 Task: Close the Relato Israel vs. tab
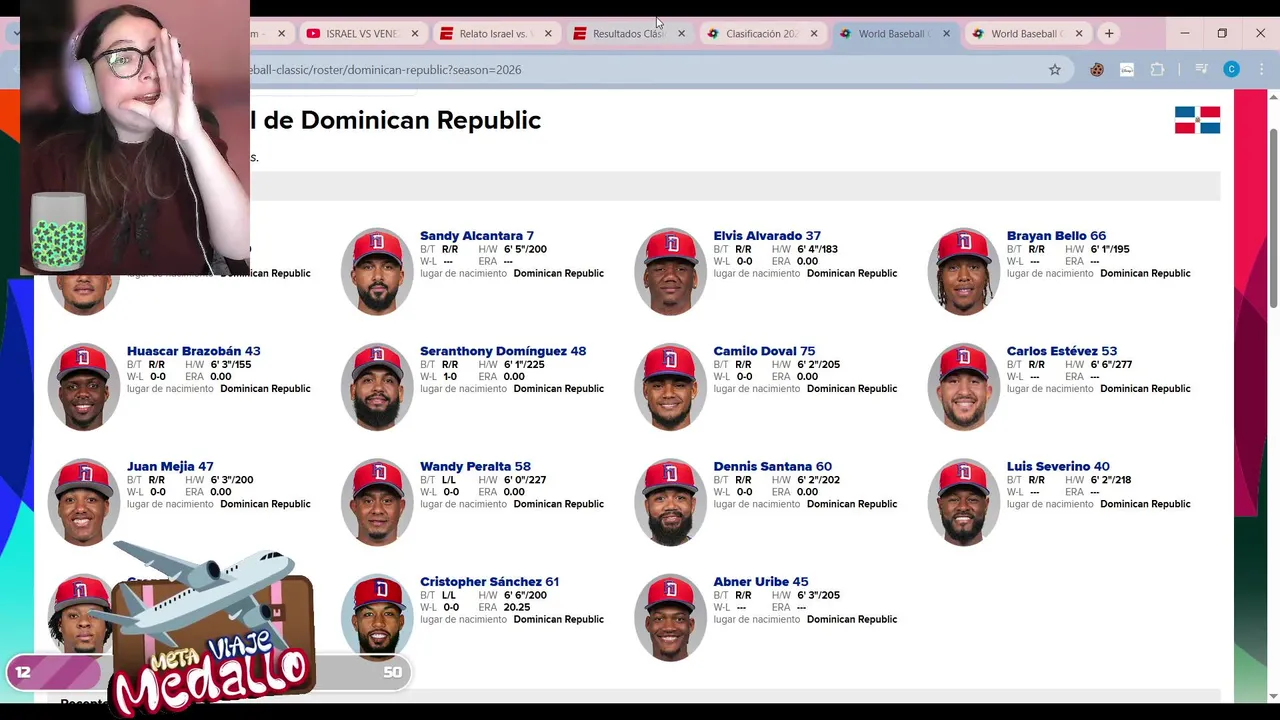(x=548, y=33)
